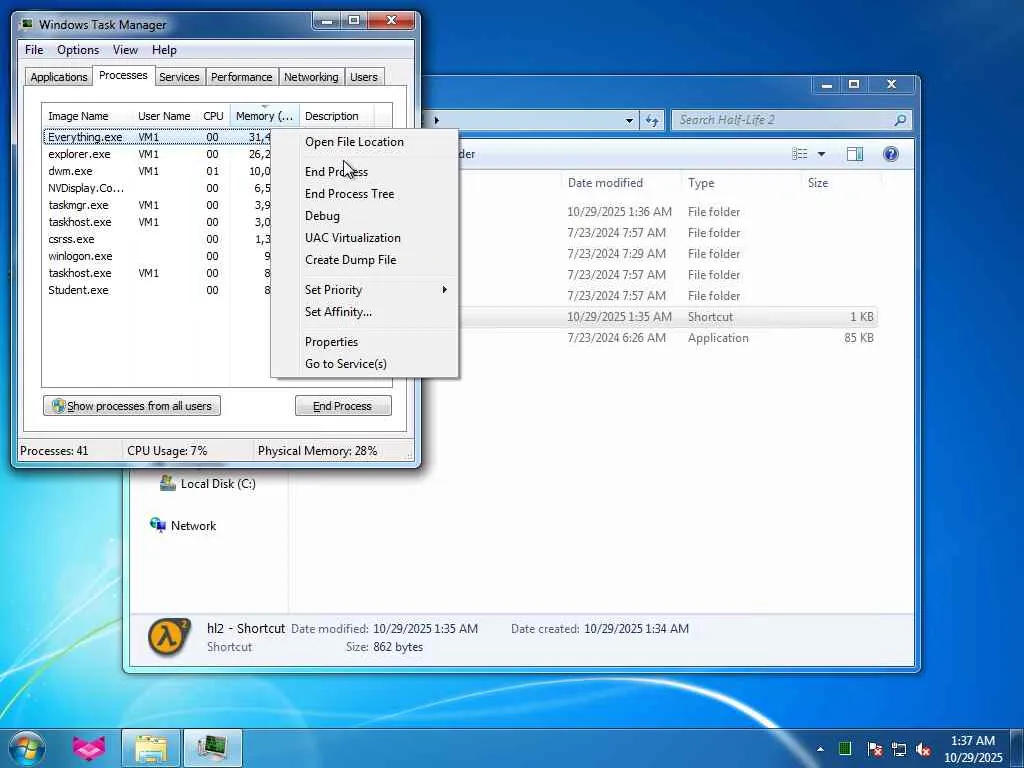Sort processes by CPU column
The width and height of the screenshot is (1024, 768).
click(214, 116)
